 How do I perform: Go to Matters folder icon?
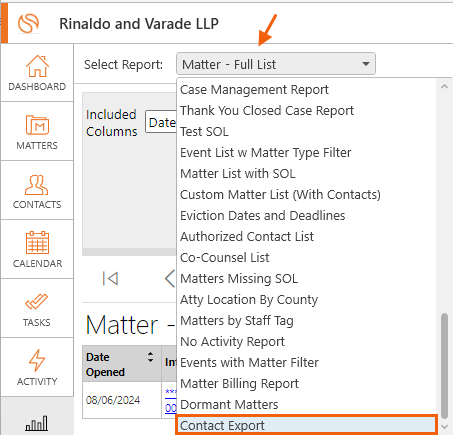37,125
